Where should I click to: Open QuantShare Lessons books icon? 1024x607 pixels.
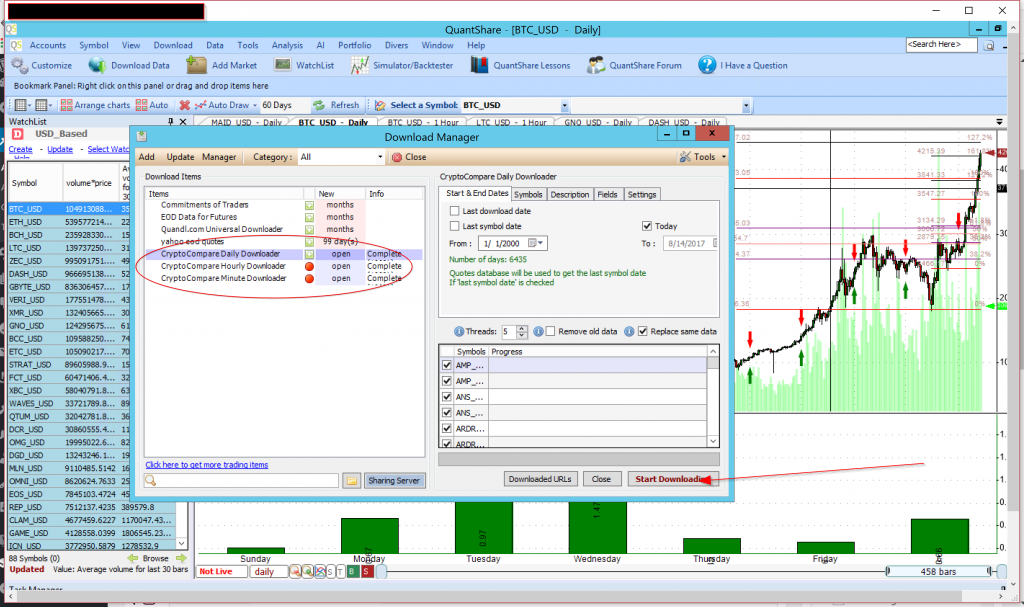[x=479, y=65]
